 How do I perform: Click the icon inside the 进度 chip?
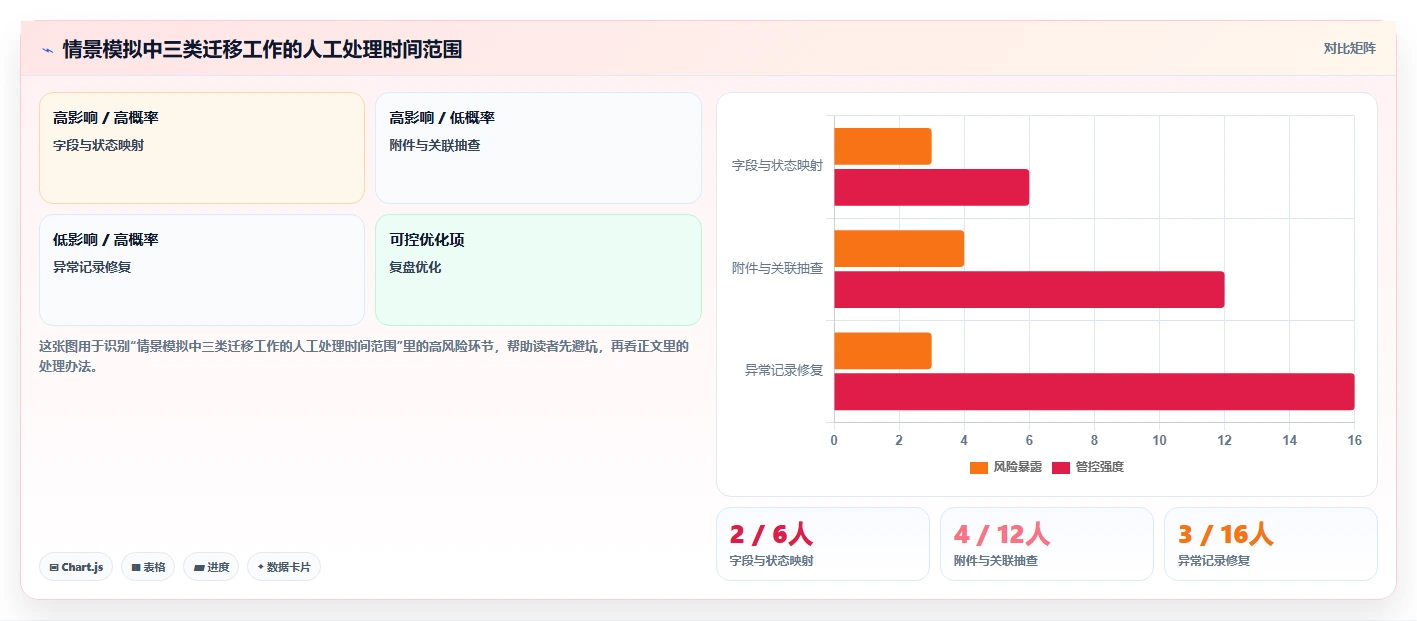199,567
